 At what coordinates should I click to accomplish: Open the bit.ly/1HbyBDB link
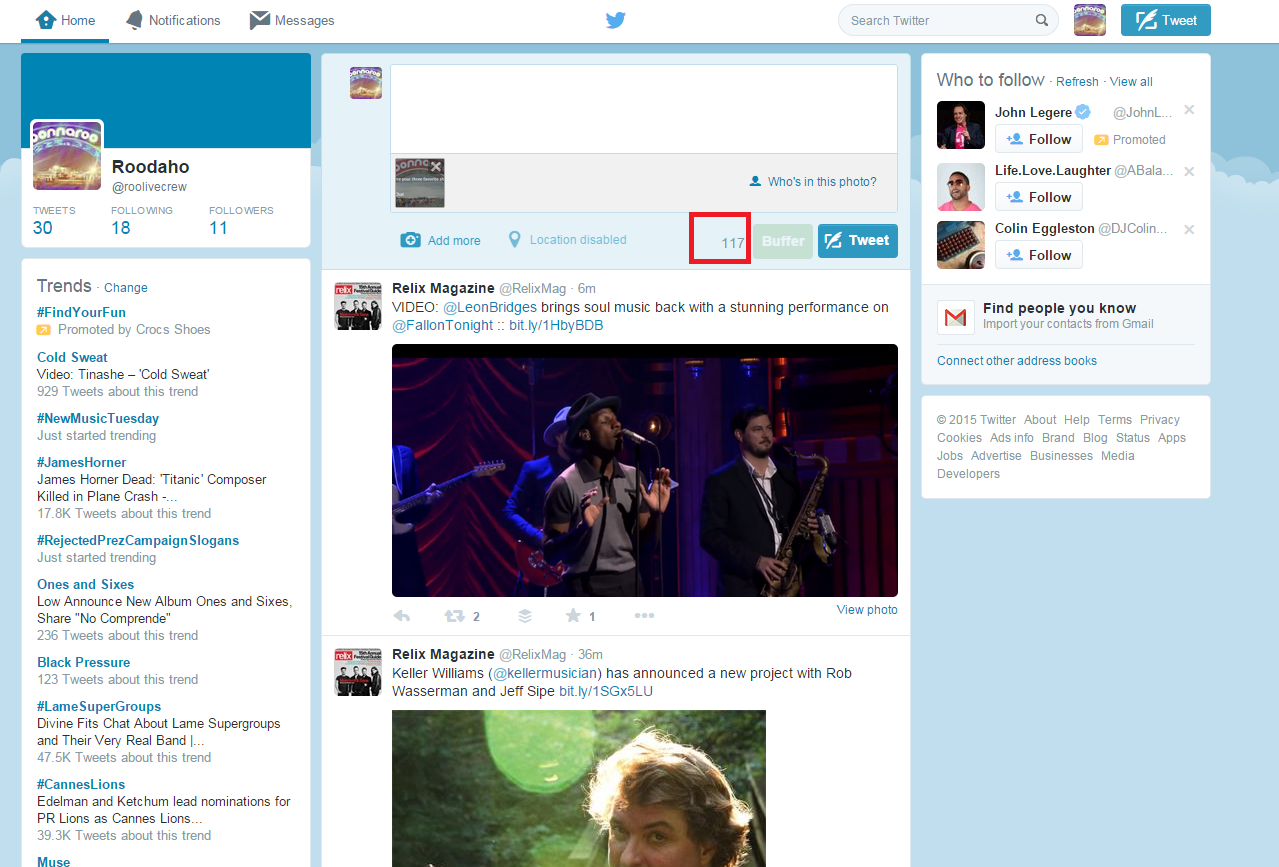point(556,325)
